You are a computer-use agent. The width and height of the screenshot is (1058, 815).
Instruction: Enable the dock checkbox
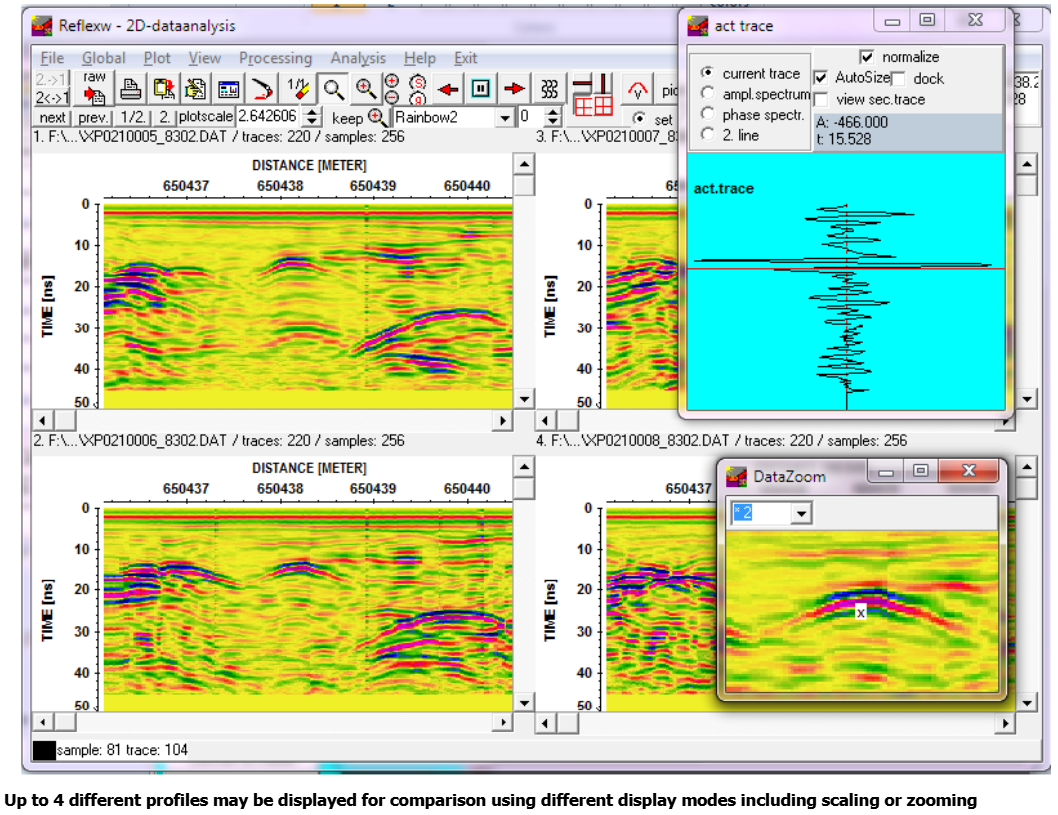click(898, 78)
